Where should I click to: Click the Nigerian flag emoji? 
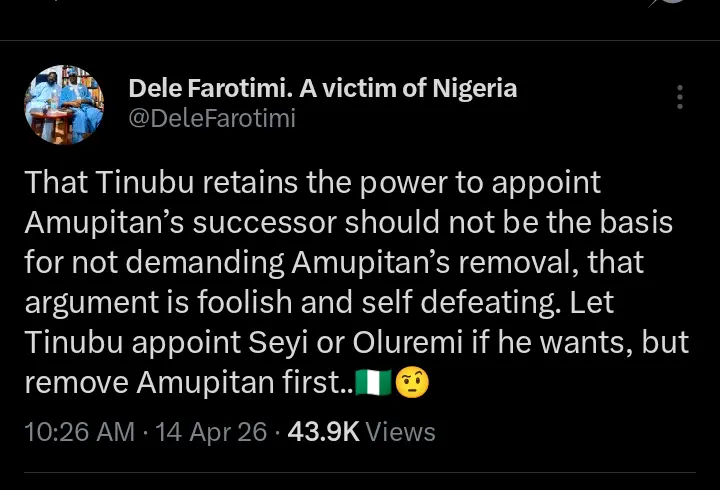point(372,383)
